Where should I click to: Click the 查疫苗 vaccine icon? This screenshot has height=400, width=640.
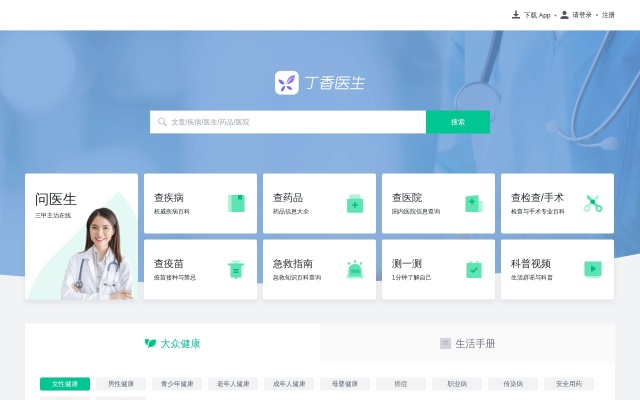pos(236,269)
